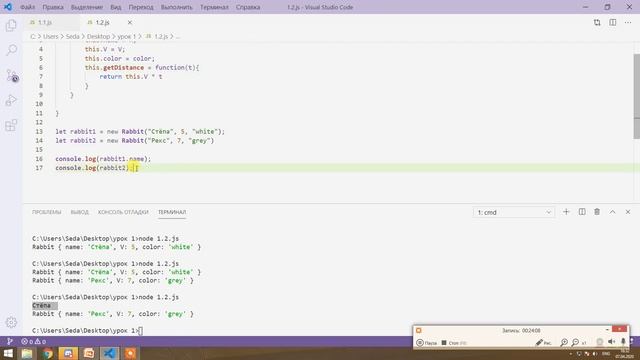
Task: Click the Seda breadcrumb segment
Action: (x=73, y=37)
